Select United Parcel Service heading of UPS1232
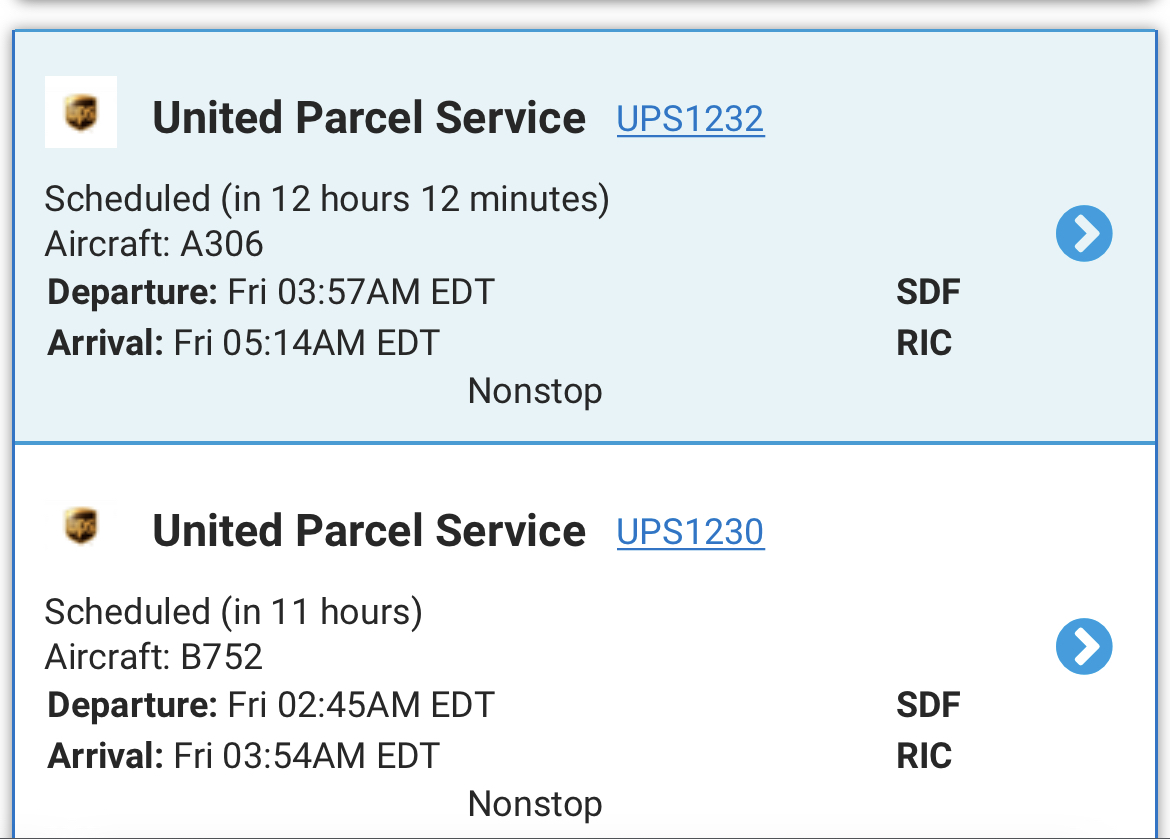Viewport: 1170px width, 839px height. pos(369,118)
